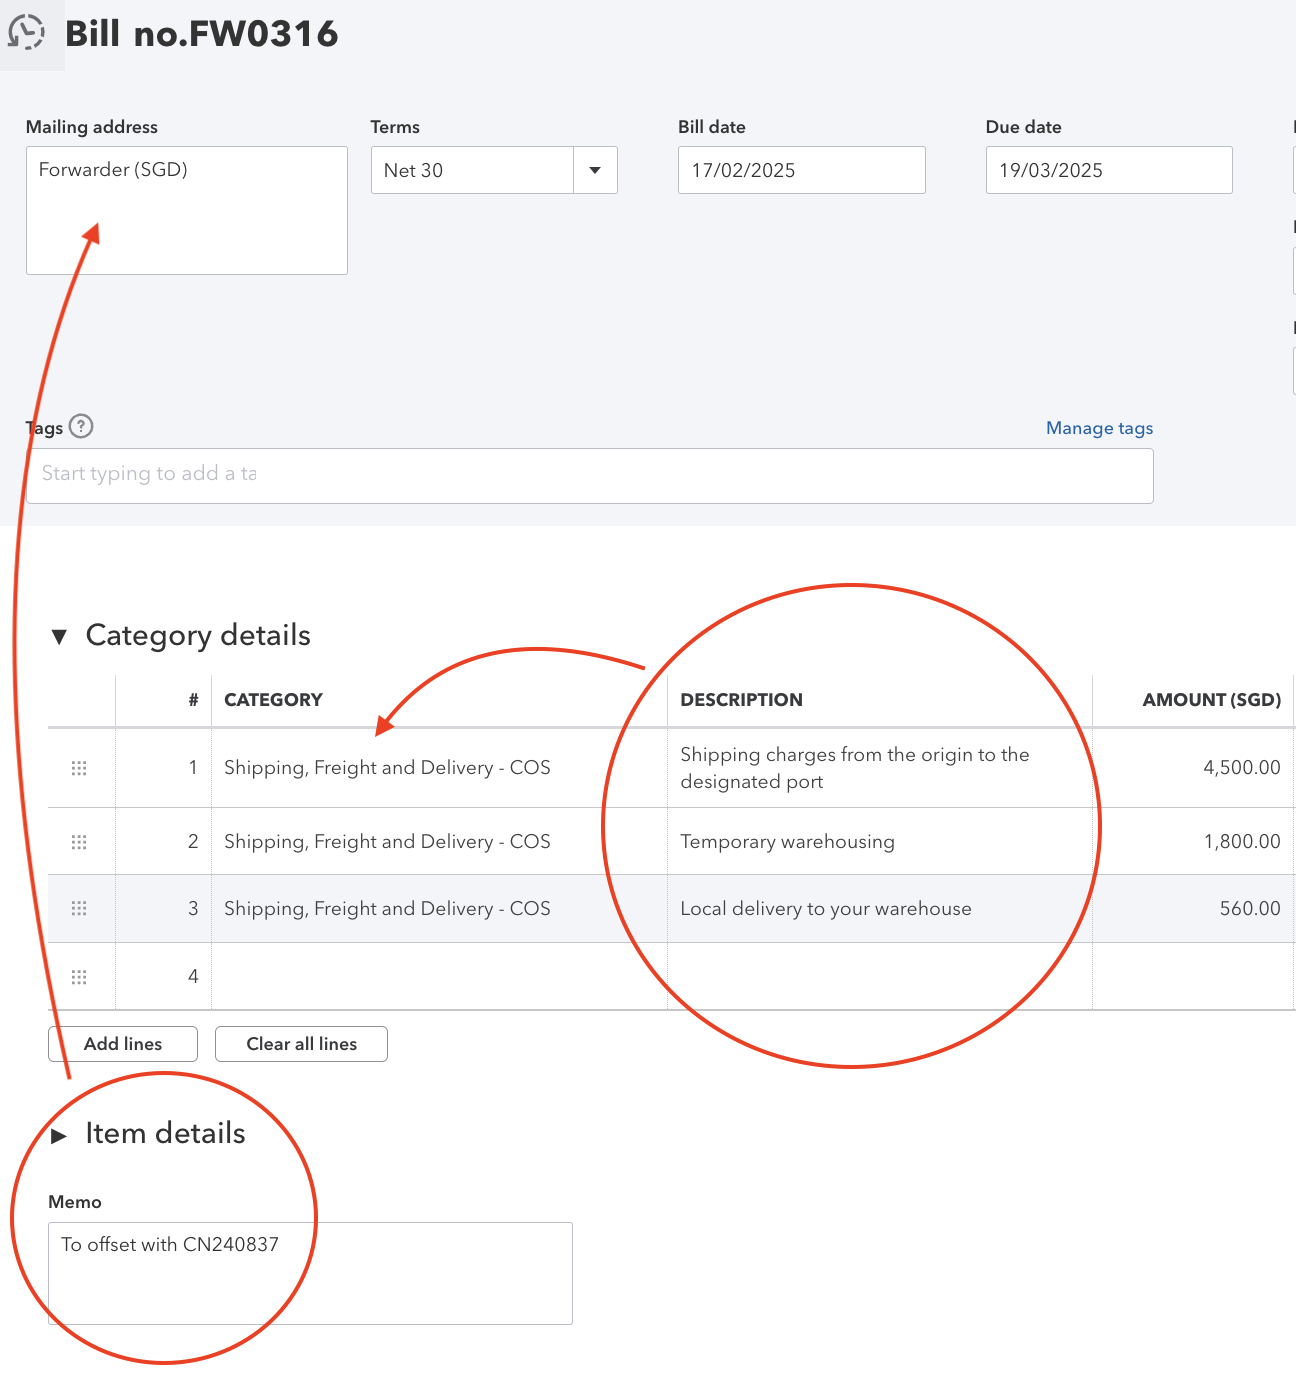Click the drag handle on line 1

click(x=80, y=768)
